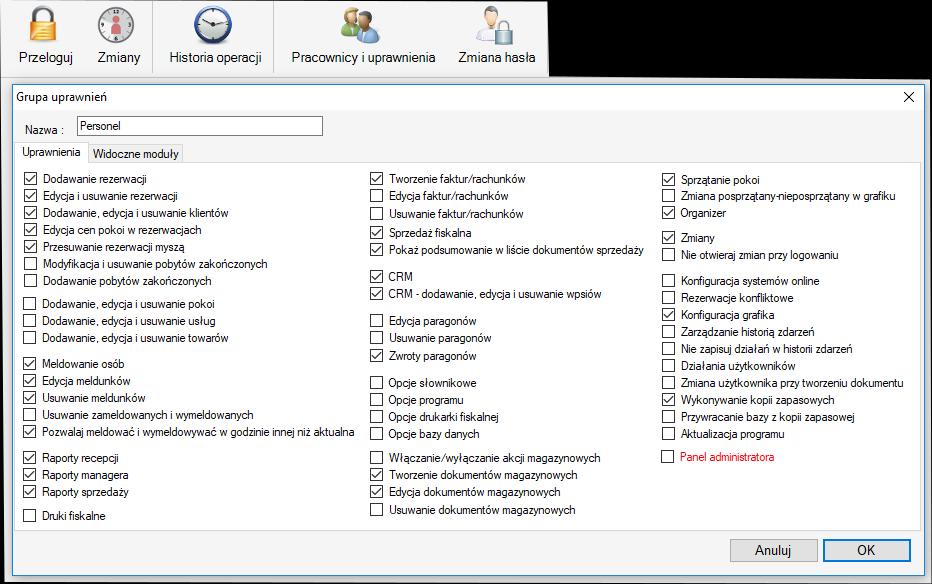Close the Grupa uprawnień dialog
Viewport: 932px width, 584px height.
(908, 97)
